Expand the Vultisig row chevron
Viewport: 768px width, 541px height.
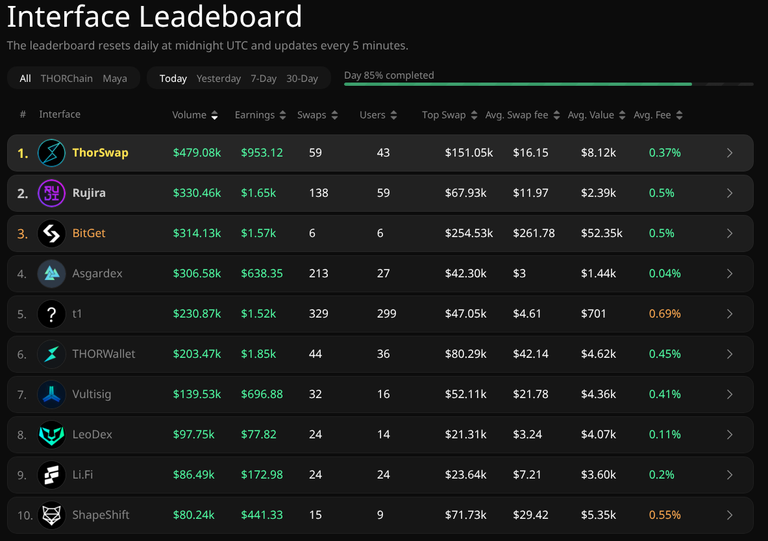[730, 394]
